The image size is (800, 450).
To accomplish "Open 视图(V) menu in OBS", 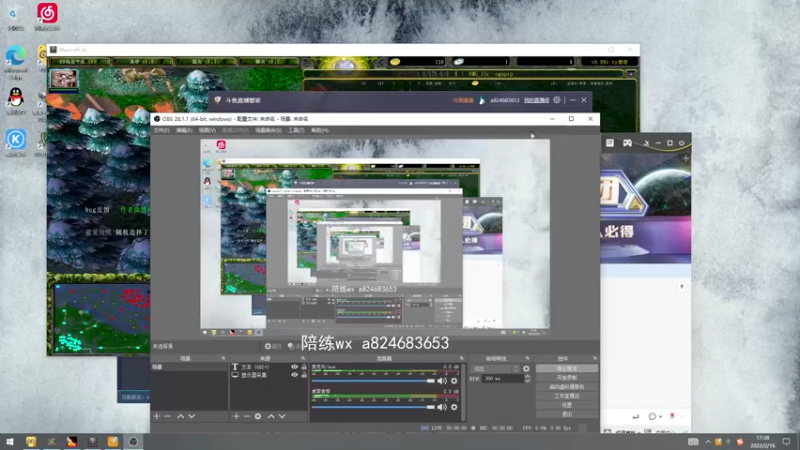I will click(207, 131).
